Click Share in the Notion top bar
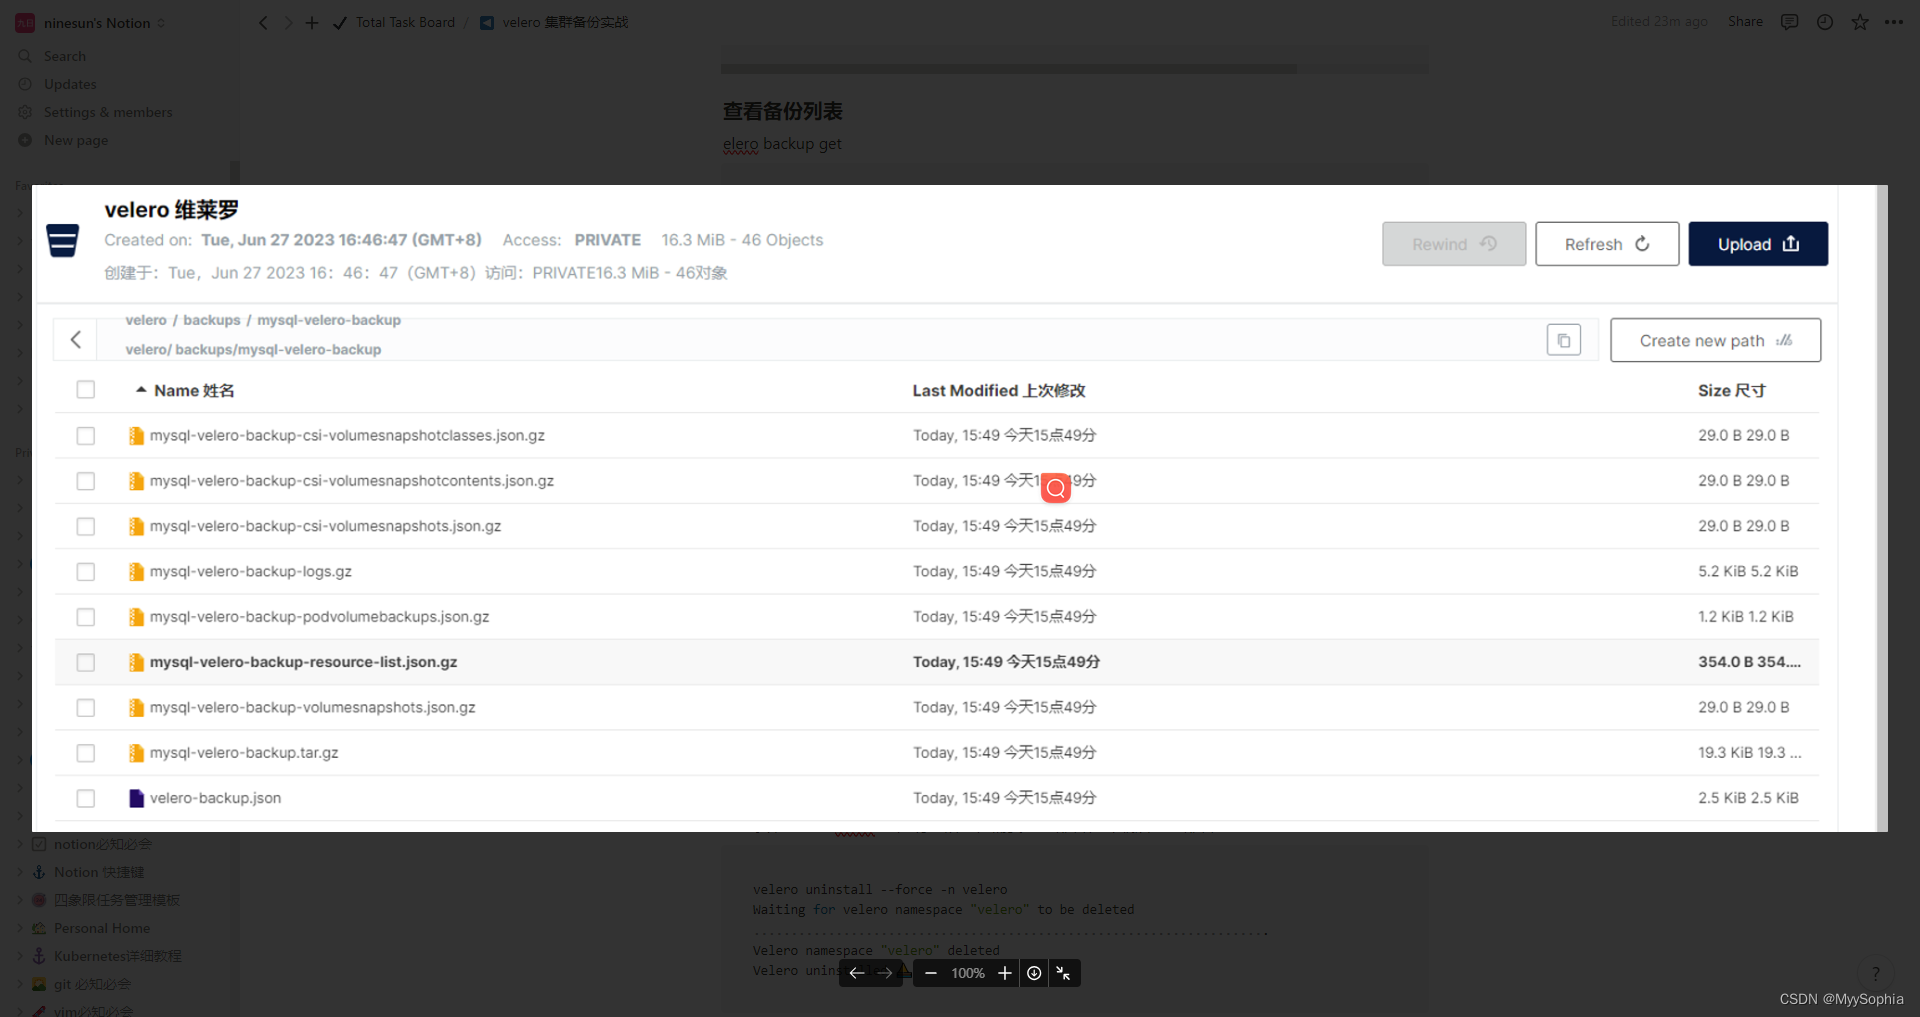 [x=1745, y=22]
